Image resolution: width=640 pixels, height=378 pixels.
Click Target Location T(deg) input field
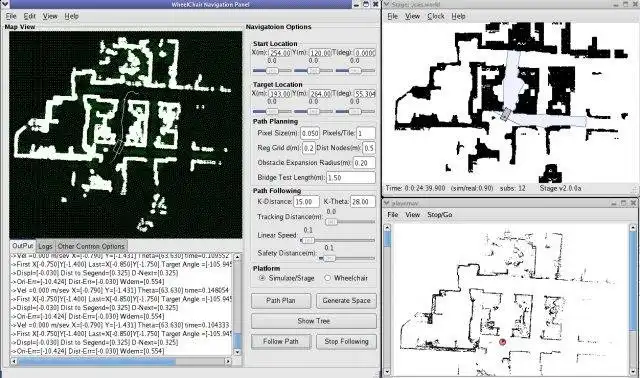[364, 93]
